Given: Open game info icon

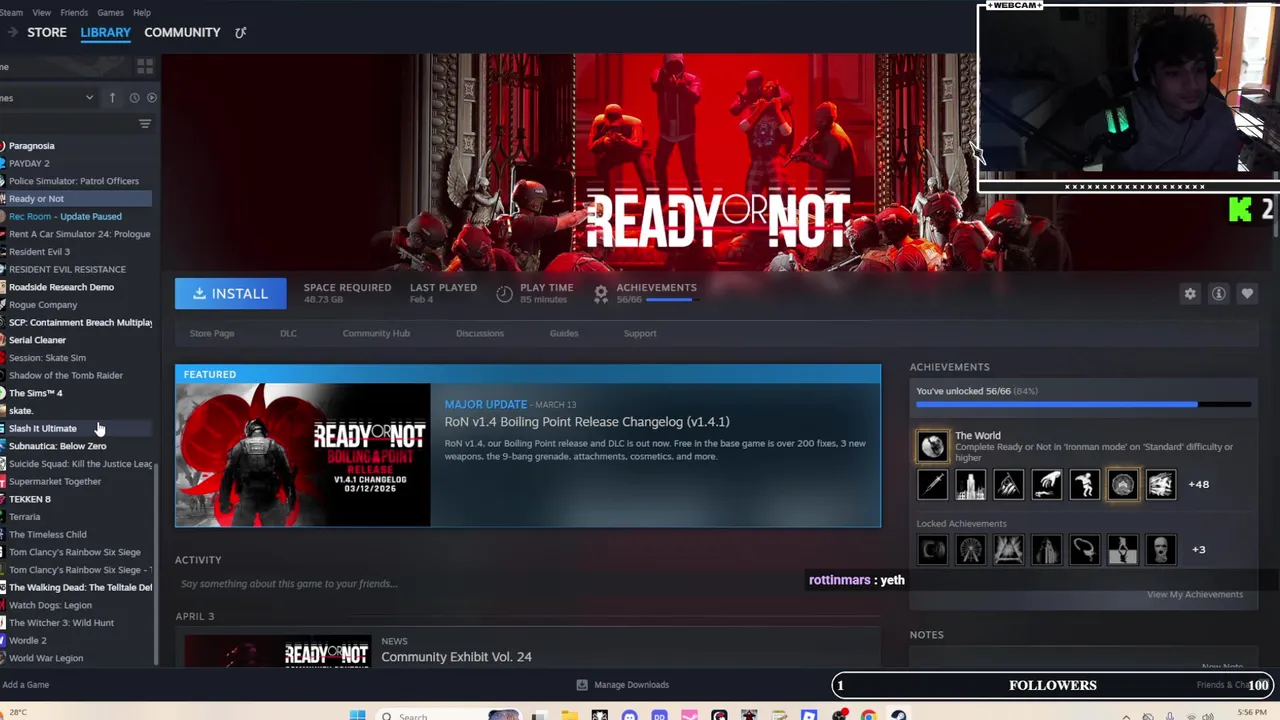Looking at the screenshot, I should [1218, 293].
